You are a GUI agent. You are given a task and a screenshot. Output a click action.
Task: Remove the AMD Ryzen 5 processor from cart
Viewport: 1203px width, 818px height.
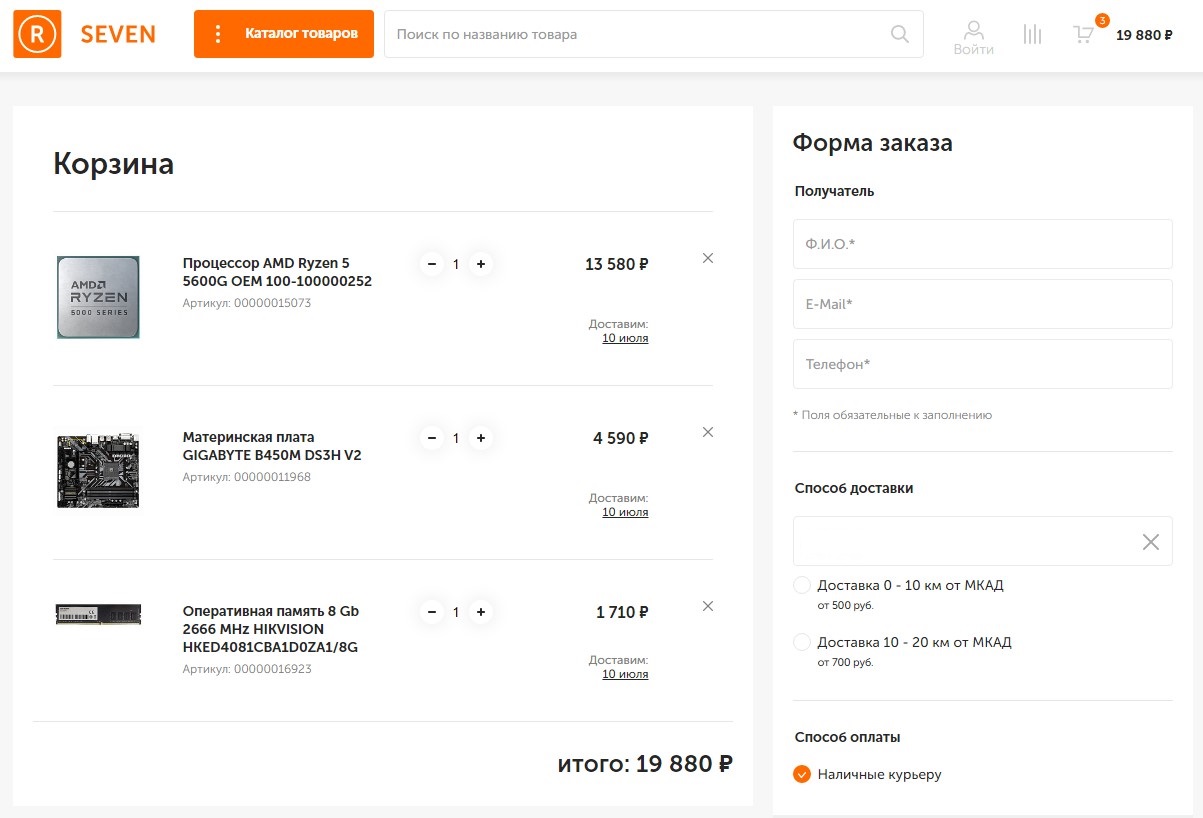tap(708, 258)
